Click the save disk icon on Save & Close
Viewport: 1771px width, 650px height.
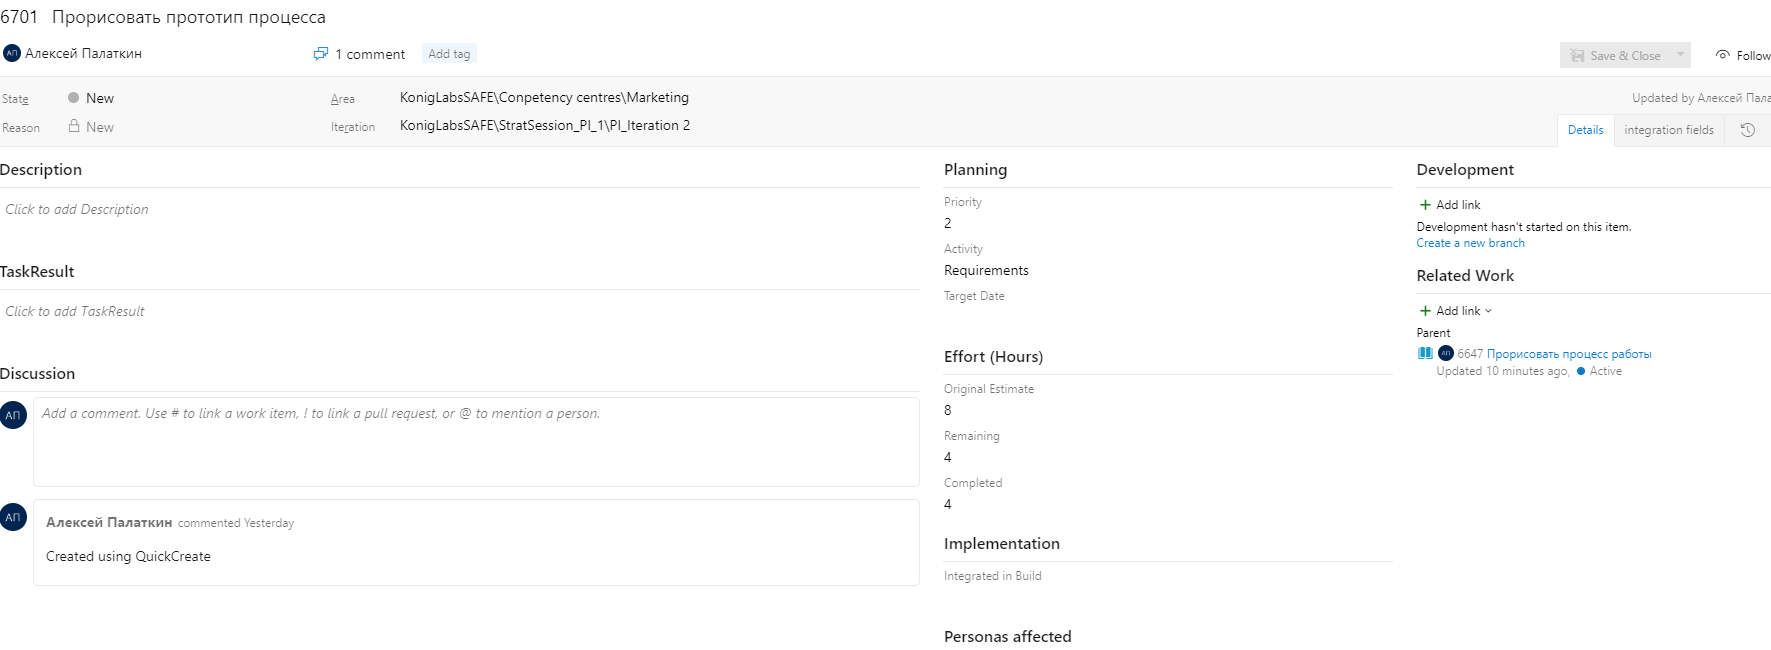click(x=1578, y=55)
